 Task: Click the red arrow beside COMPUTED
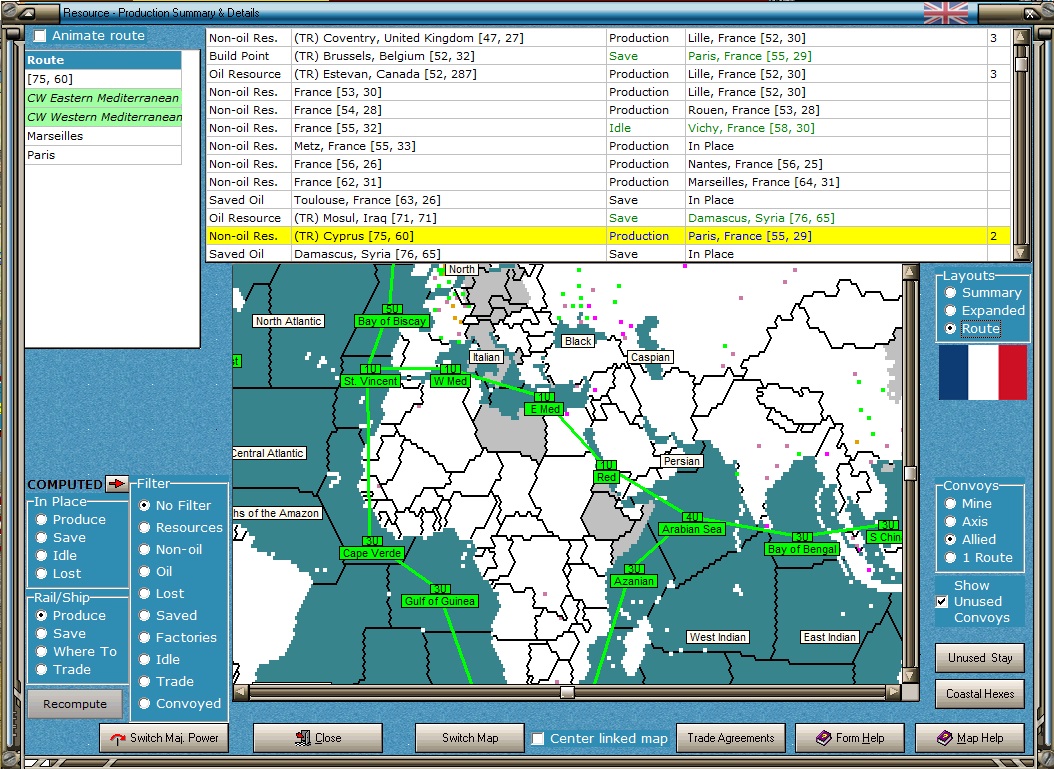click(x=117, y=484)
